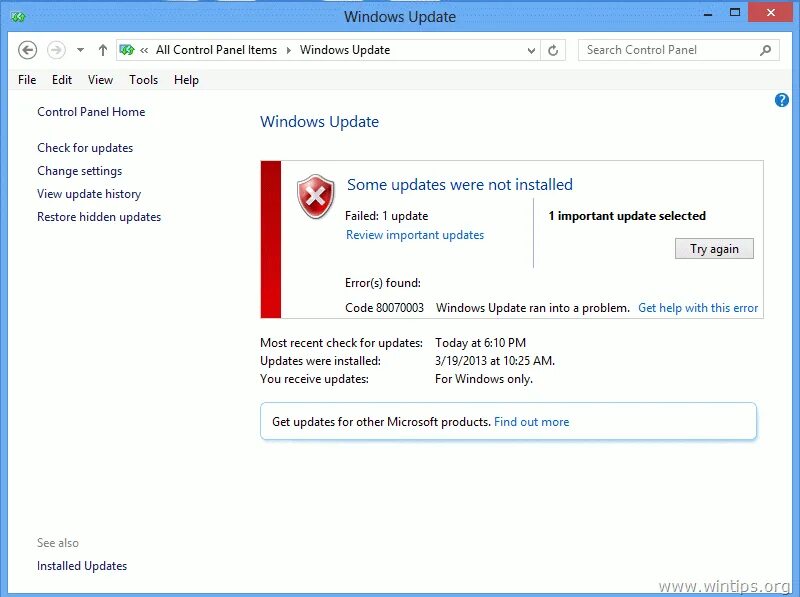This screenshot has width=800, height=597.
Task: Click Find out more link
Action: pos(532,422)
